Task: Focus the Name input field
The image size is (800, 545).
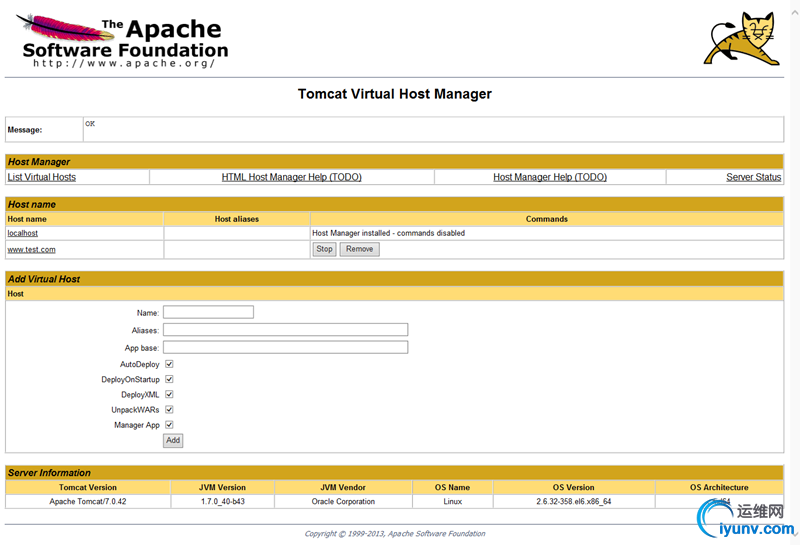Action: pos(208,312)
